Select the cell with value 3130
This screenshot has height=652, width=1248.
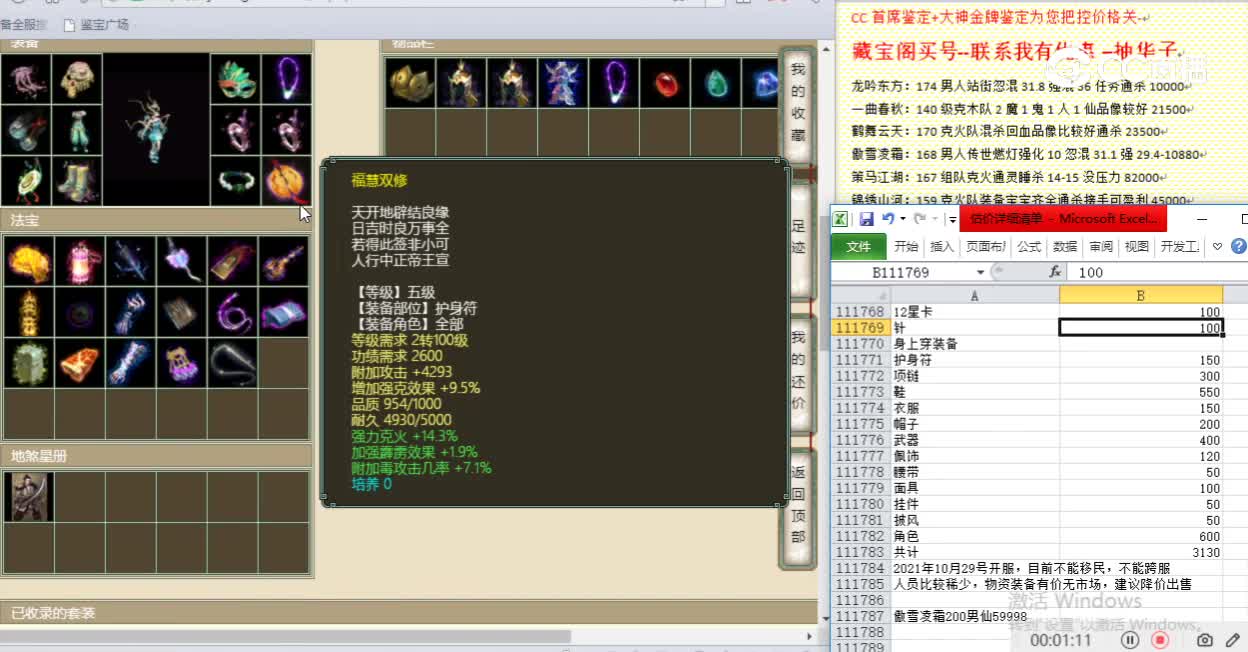[1141, 552]
